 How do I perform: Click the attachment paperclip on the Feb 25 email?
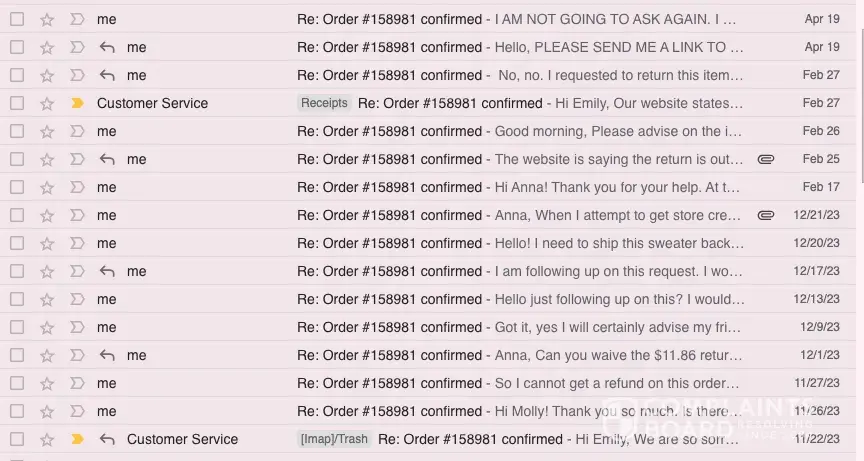[766, 159]
